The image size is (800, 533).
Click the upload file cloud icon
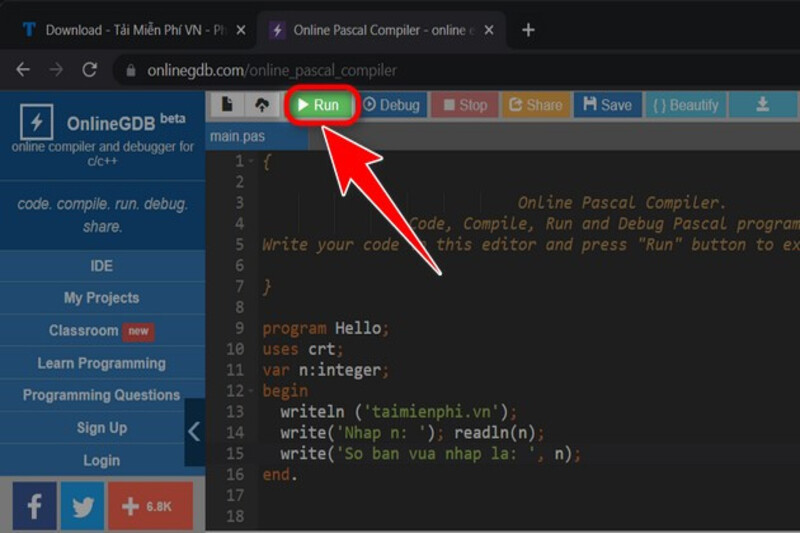262,104
